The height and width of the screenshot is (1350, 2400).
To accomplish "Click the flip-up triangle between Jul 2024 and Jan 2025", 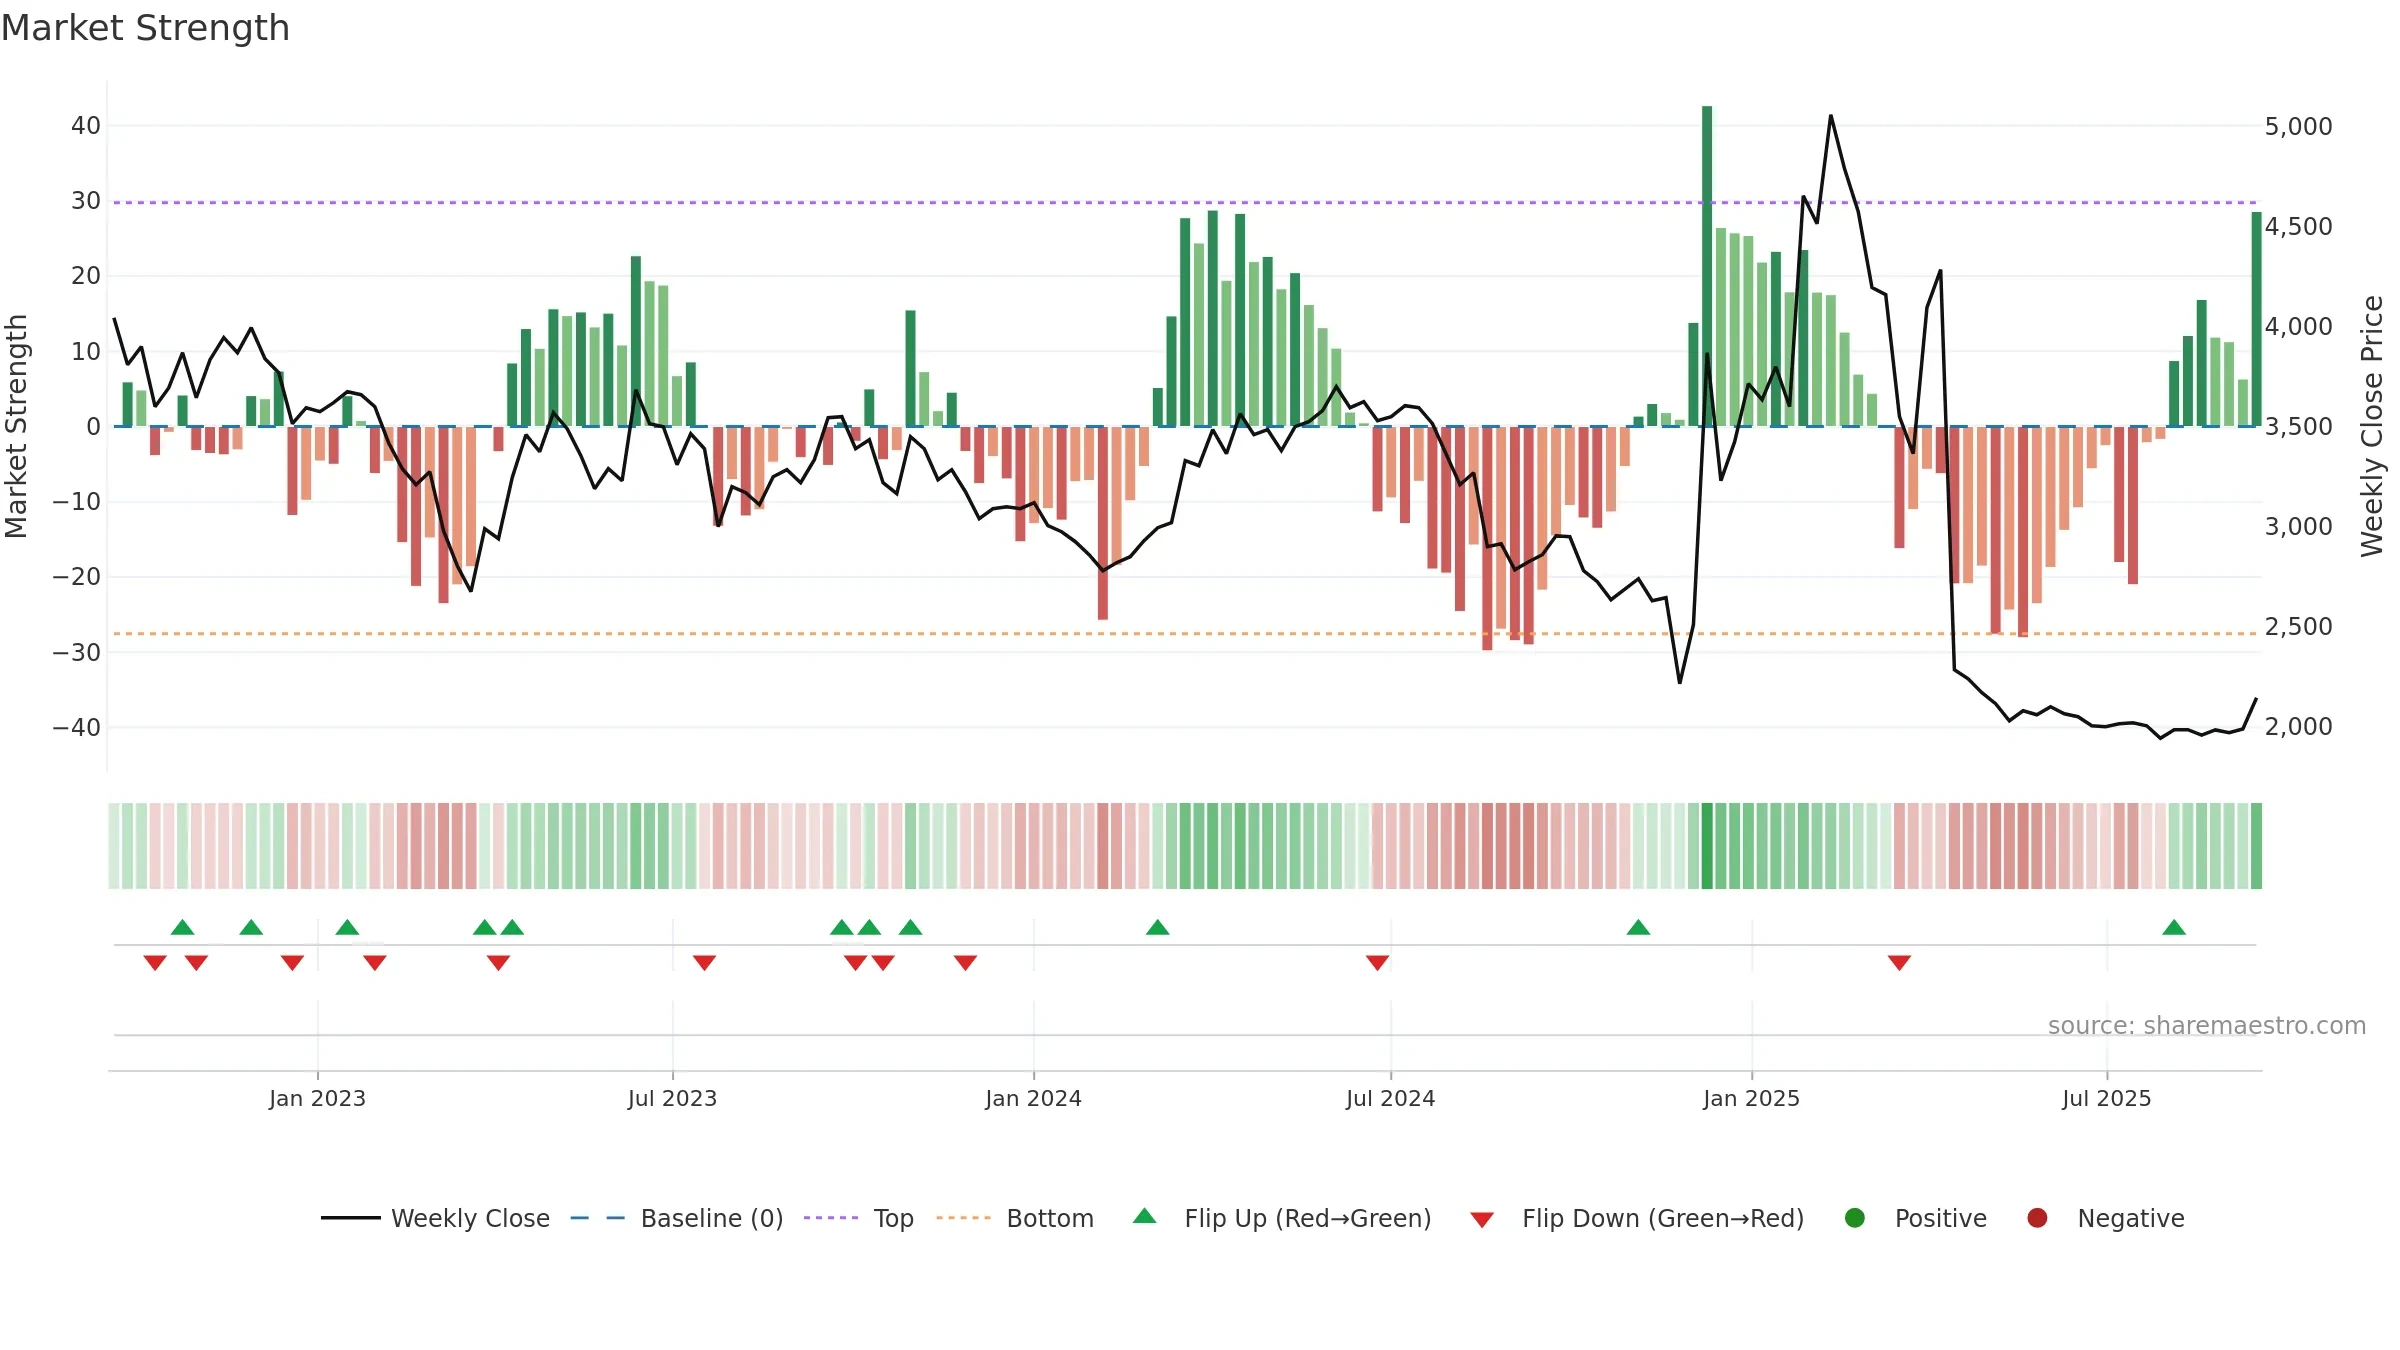I will click(x=1638, y=928).
